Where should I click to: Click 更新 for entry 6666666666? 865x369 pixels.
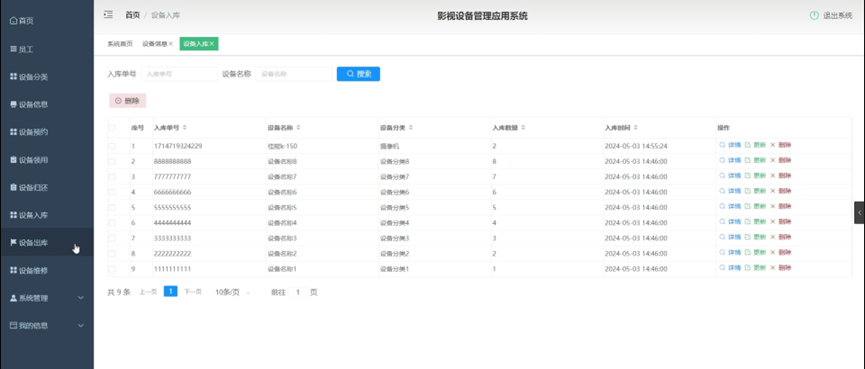point(755,191)
